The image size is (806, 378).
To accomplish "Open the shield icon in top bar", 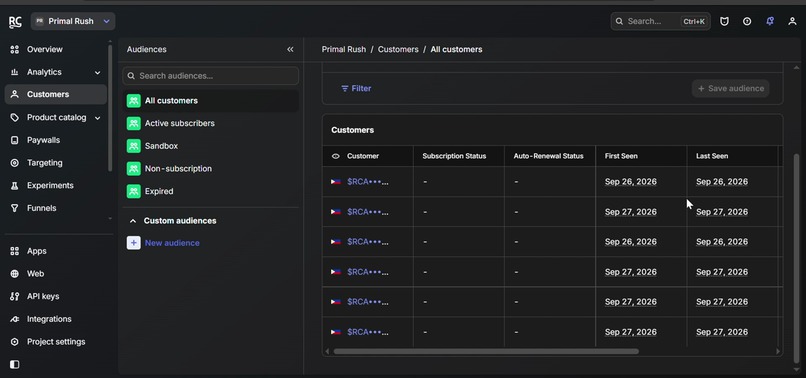I will pos(724,21).
